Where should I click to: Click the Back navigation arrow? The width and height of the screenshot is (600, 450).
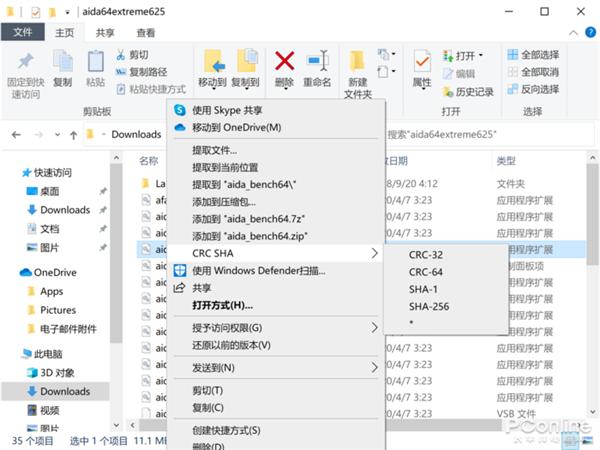click(16, 135)
